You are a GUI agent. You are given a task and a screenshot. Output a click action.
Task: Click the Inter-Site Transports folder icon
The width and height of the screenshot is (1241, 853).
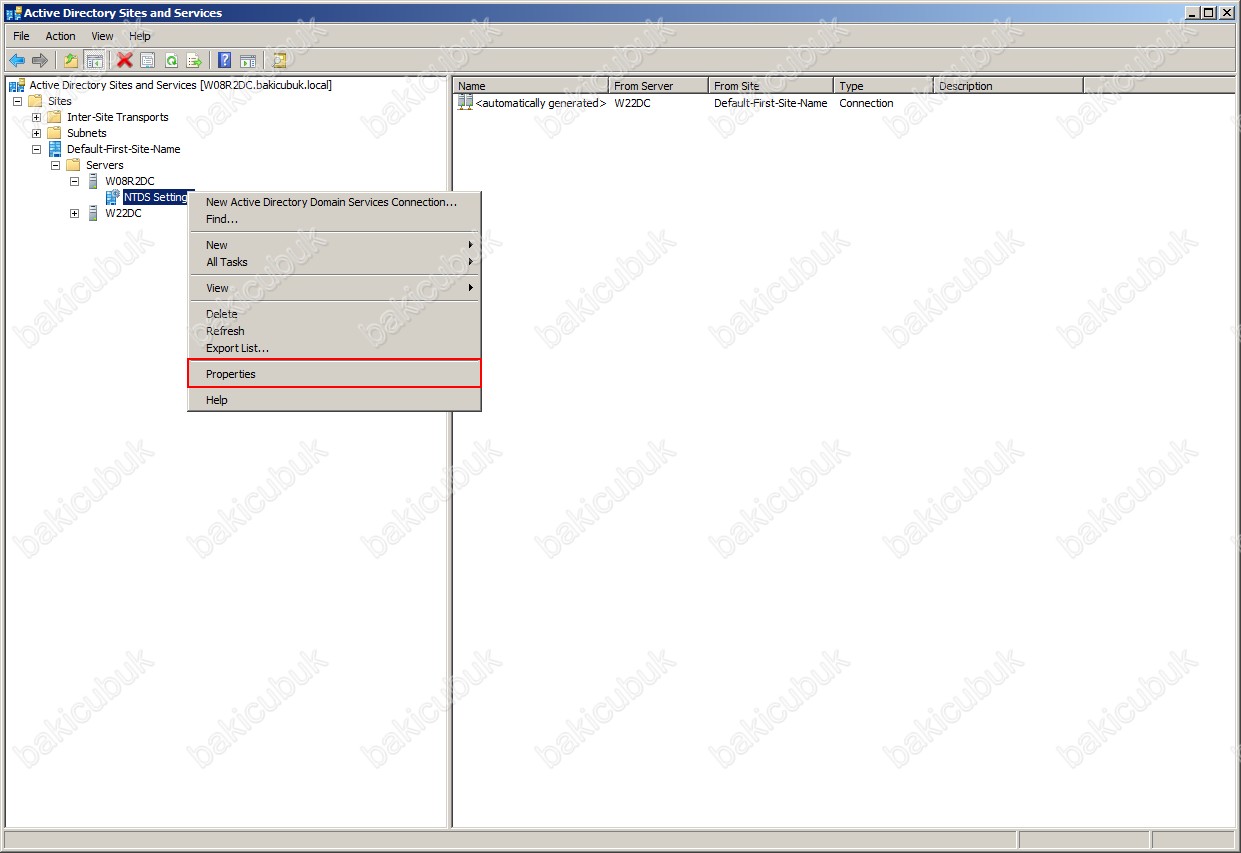[55, 117]
